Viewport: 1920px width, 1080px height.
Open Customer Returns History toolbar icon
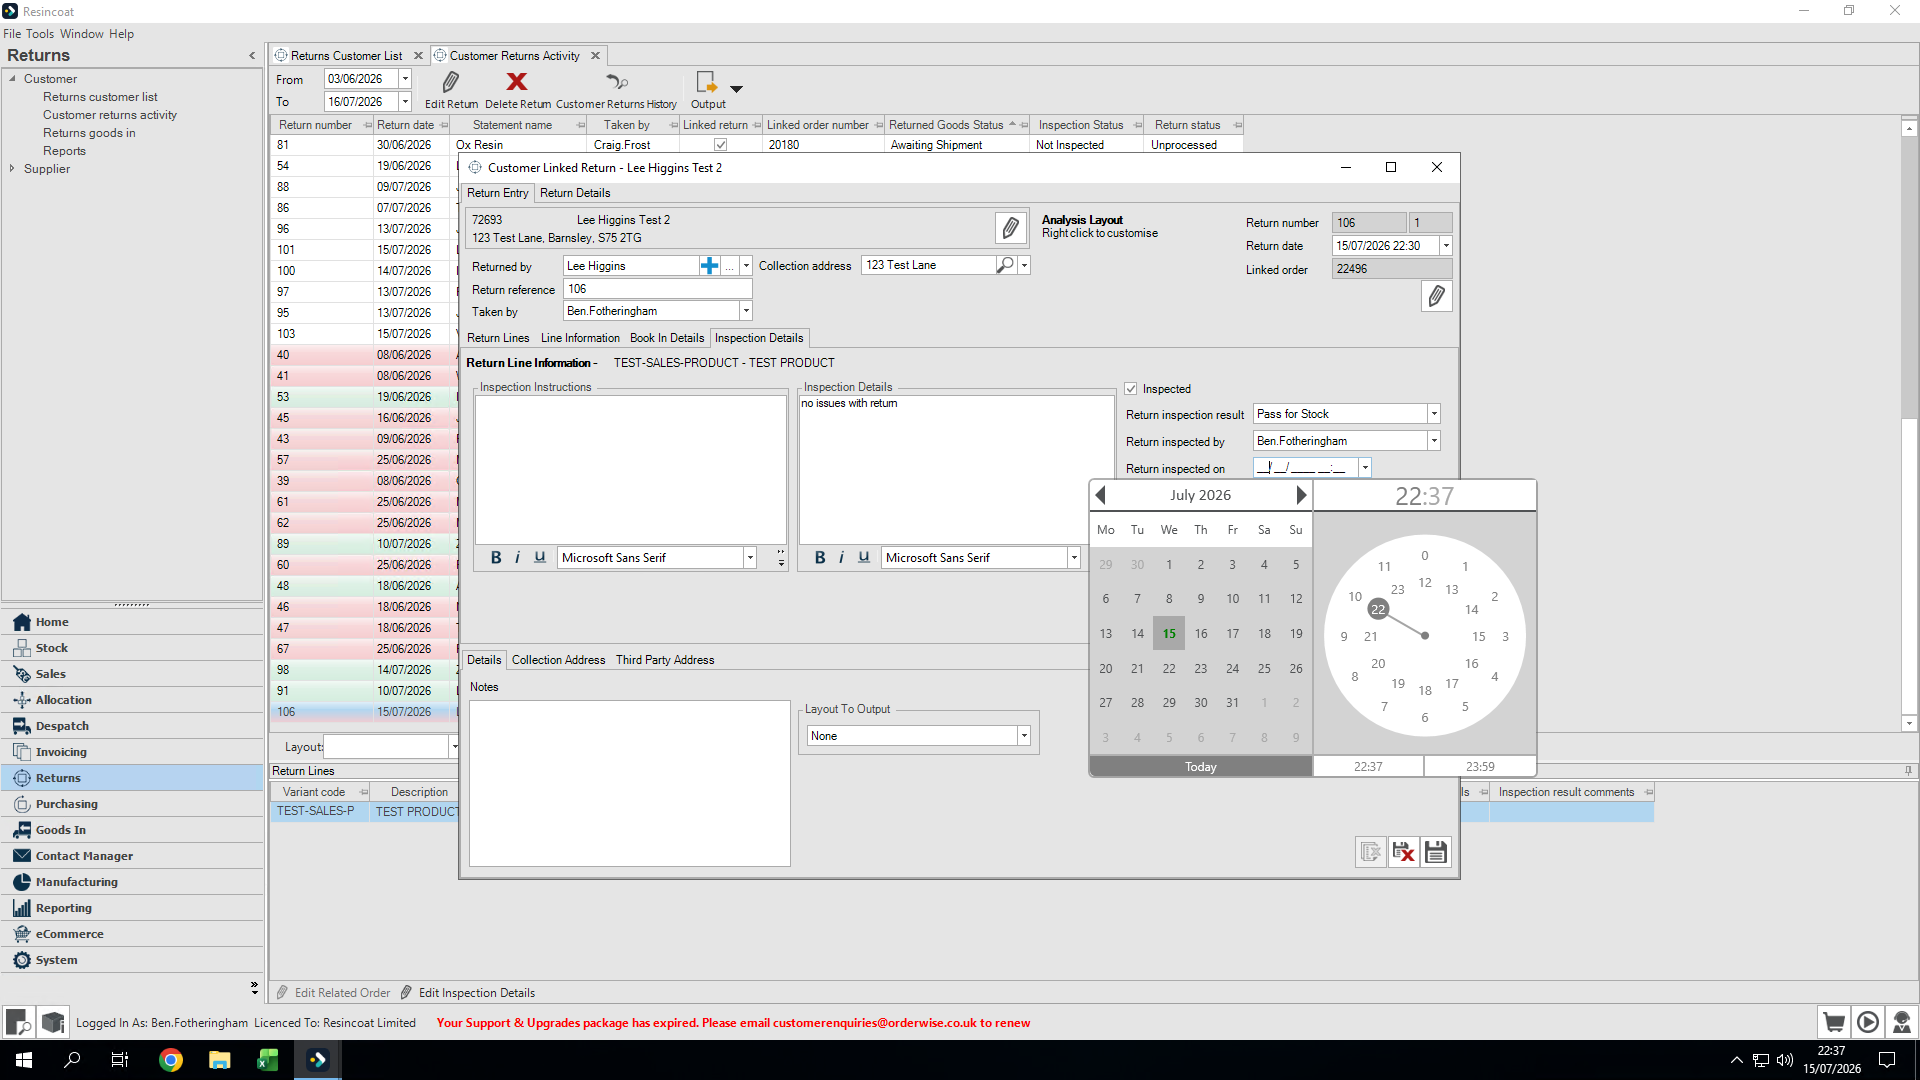click(x=616, y=82)
